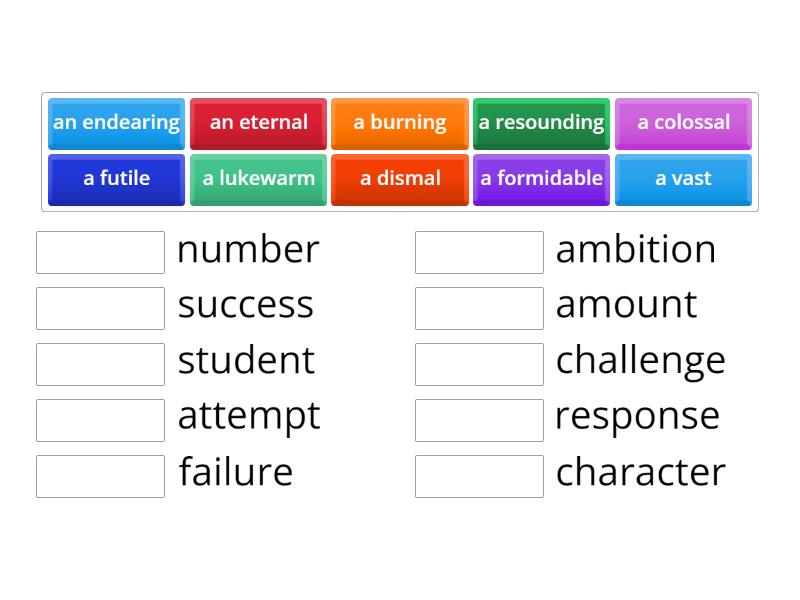Select the "an endearing" tile
Image resolution: width=800 pixels, height=600 pixels.
tap(116, 123)
